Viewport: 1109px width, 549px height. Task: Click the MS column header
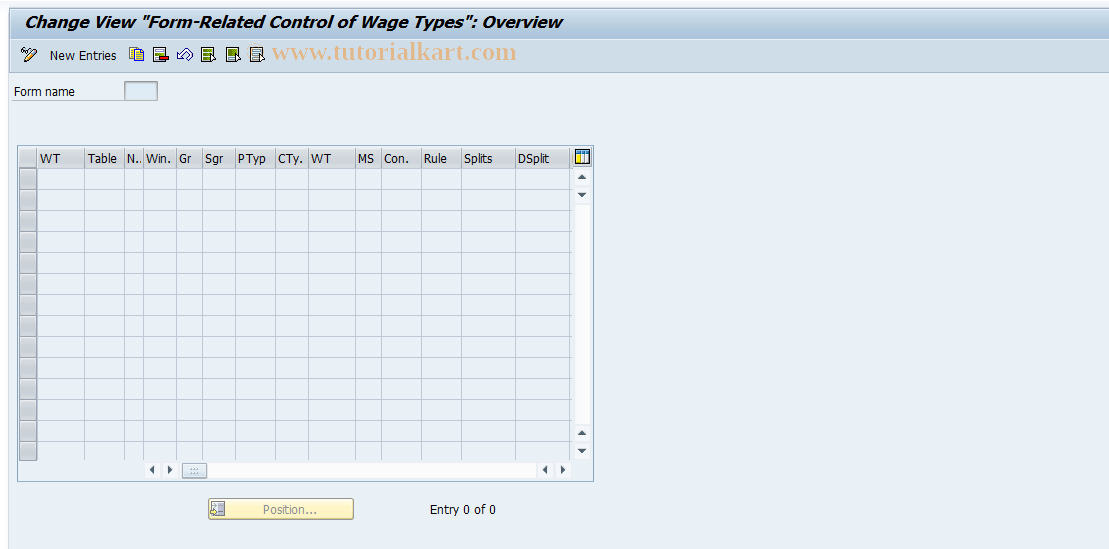click(368, 158)
